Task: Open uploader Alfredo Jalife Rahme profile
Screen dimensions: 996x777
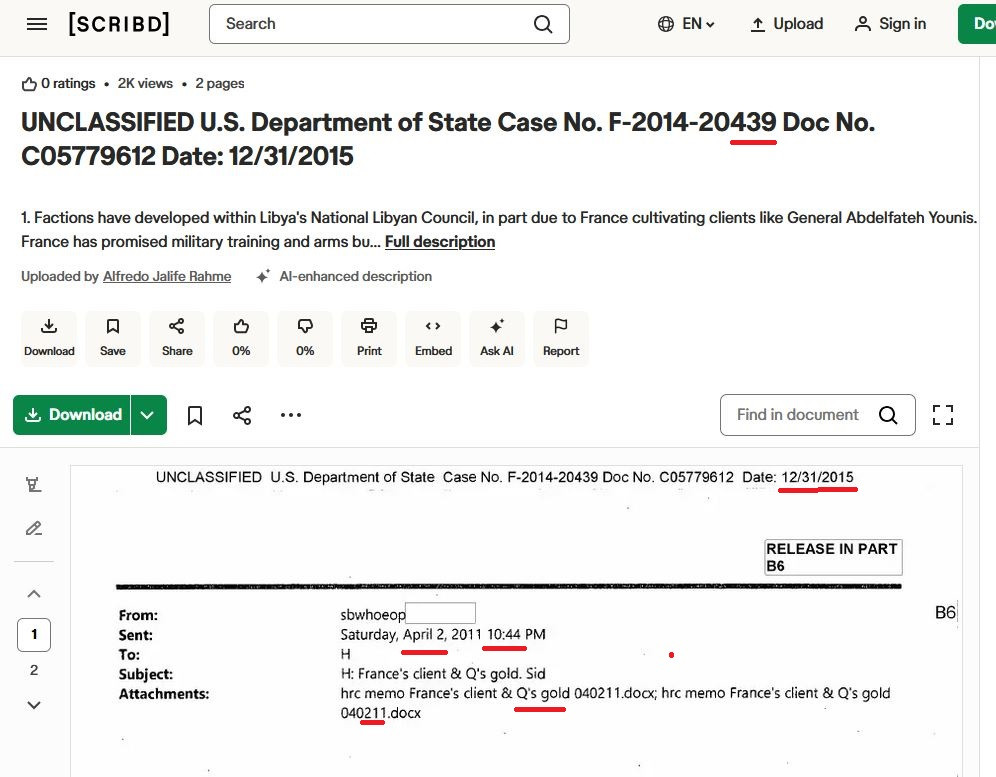Action: 167,277
